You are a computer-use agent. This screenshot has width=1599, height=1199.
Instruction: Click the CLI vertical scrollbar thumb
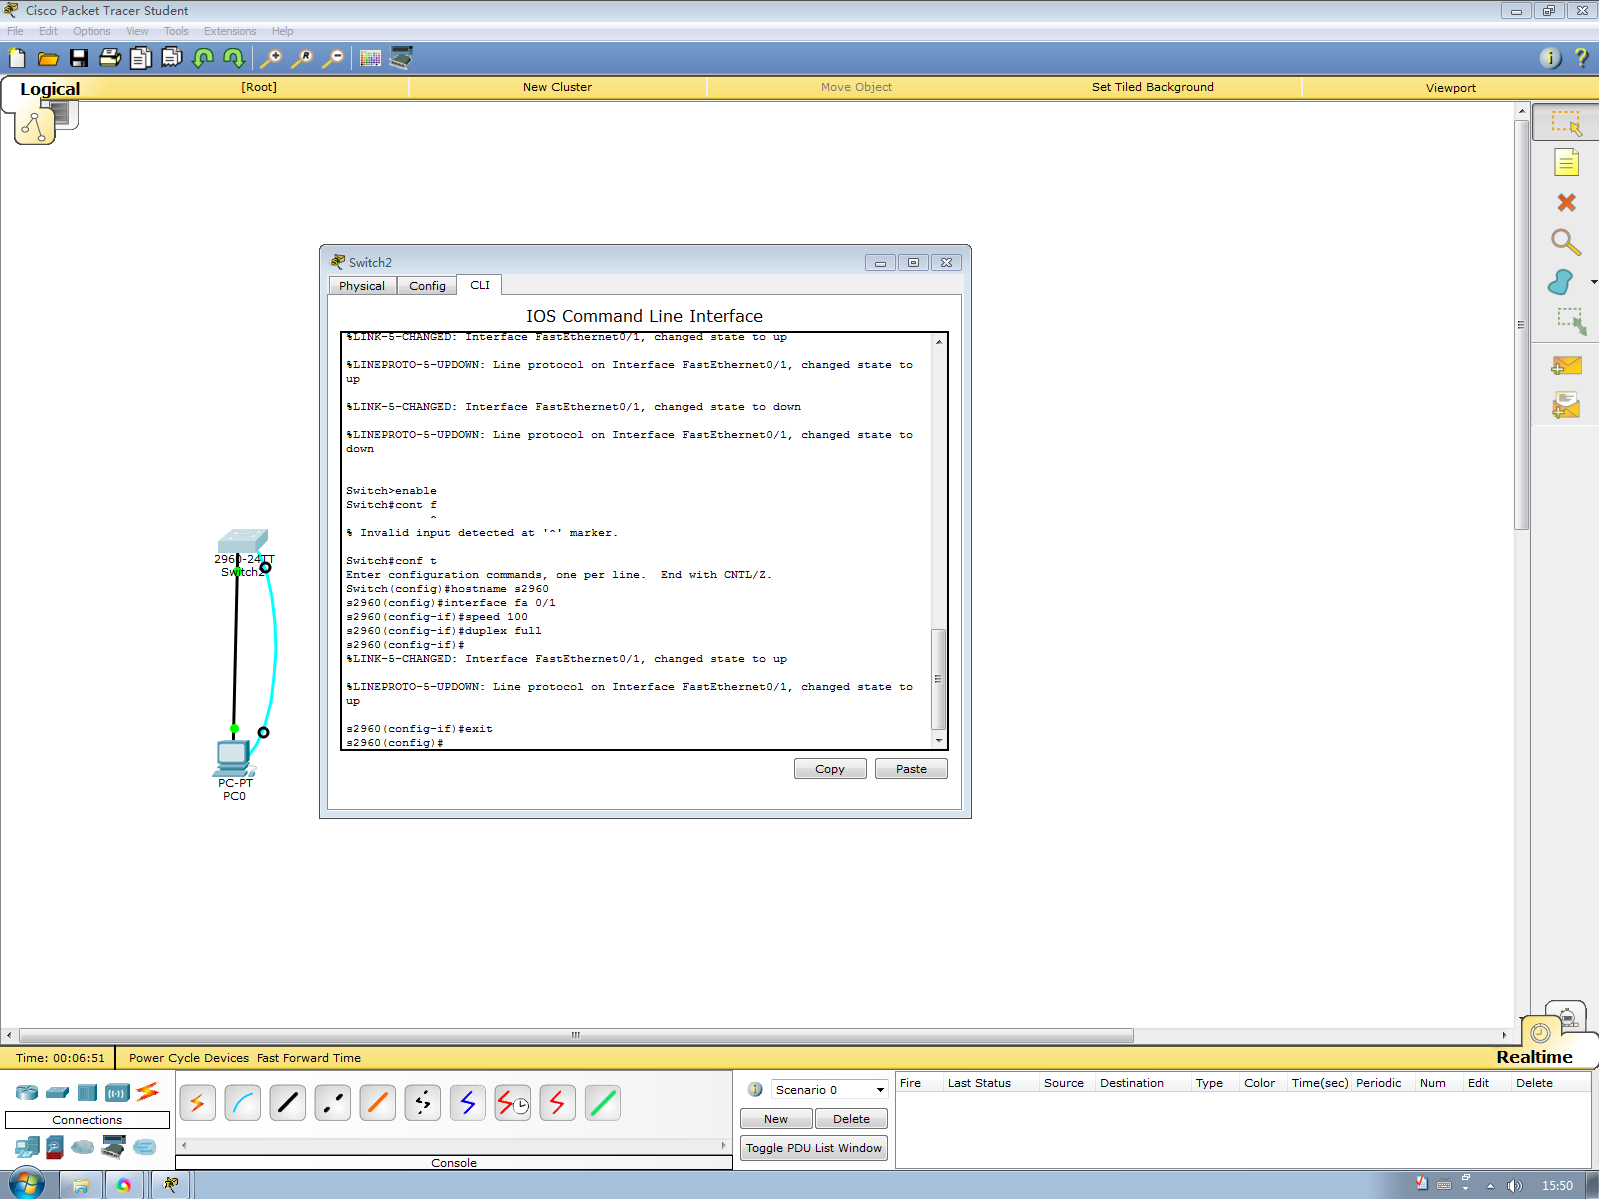(x=938, y=679)
